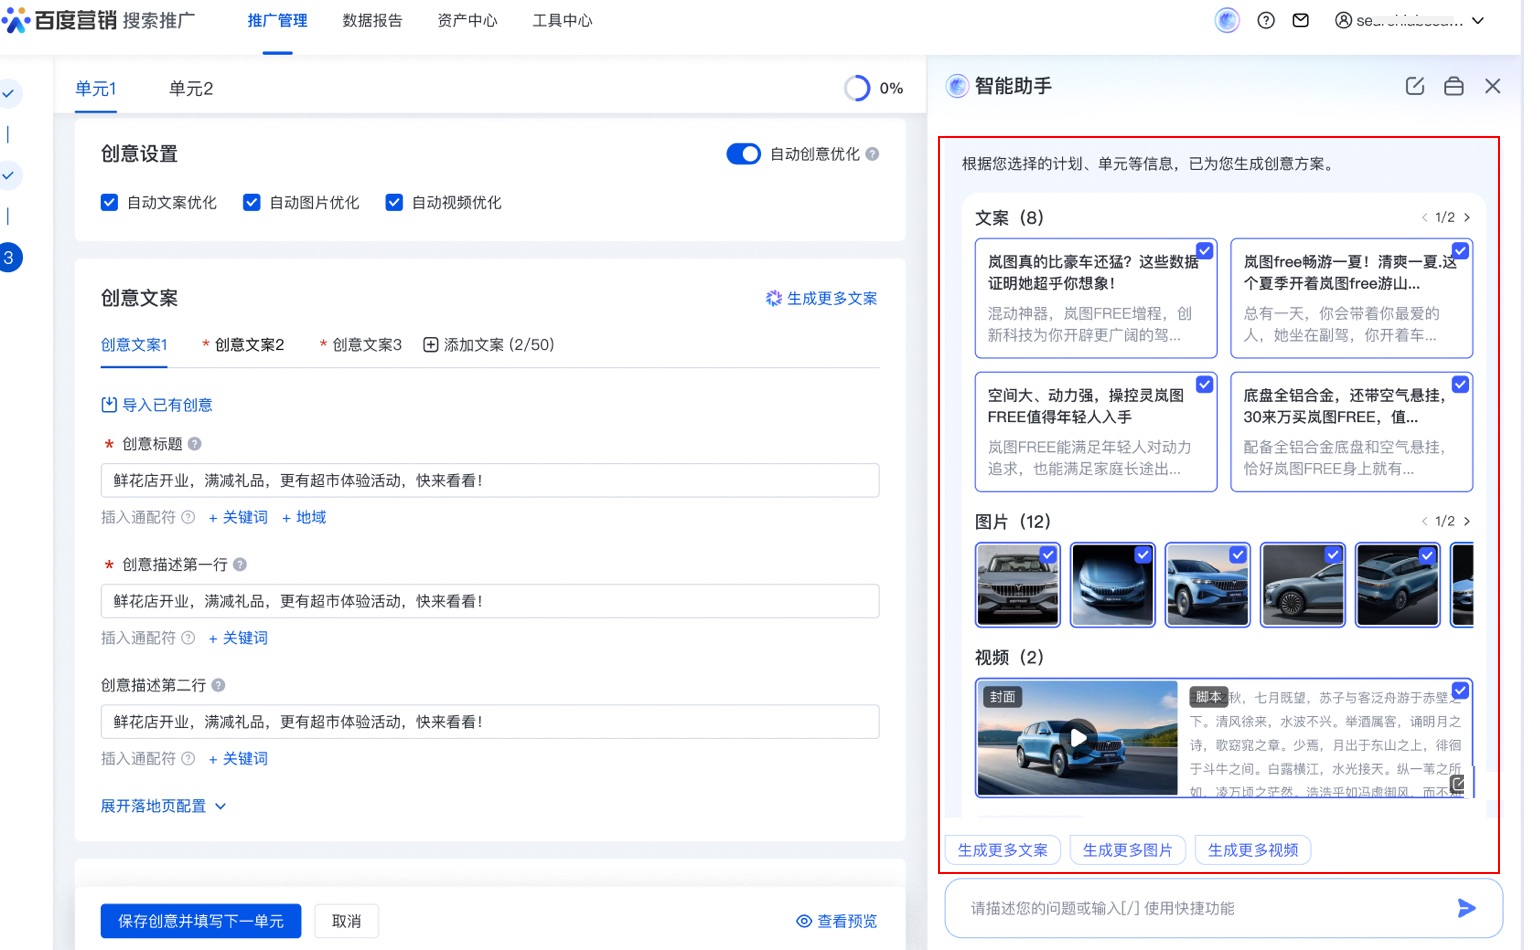The width and height of the screenshot is (1540, 950).
Task: Open the toolbox icon in assistant header
Action: (x=1453, y=86)
